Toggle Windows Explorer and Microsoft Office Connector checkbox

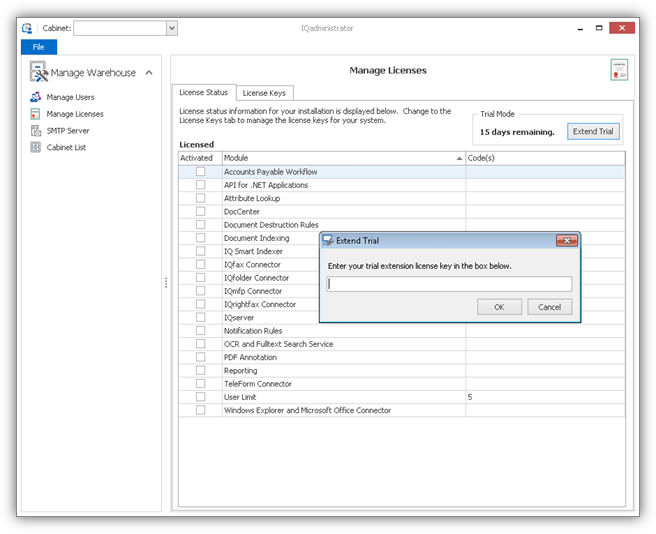coord(201,410)
